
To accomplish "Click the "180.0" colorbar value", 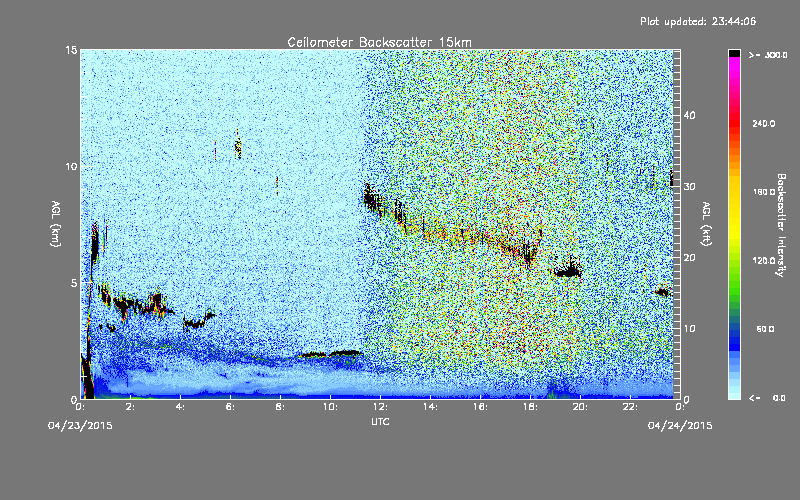I will click(x=764, y=192).
